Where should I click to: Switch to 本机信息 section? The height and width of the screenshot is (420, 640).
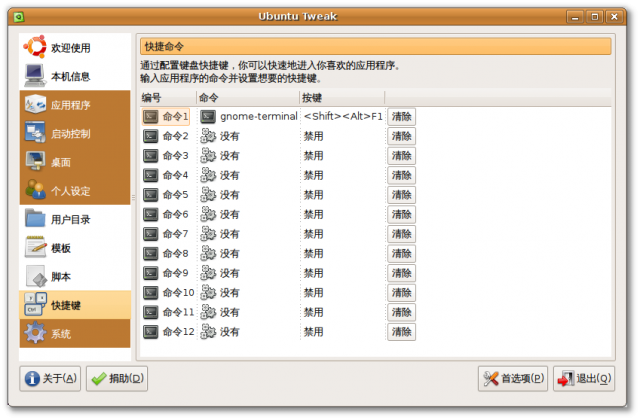tap(75, 76)
